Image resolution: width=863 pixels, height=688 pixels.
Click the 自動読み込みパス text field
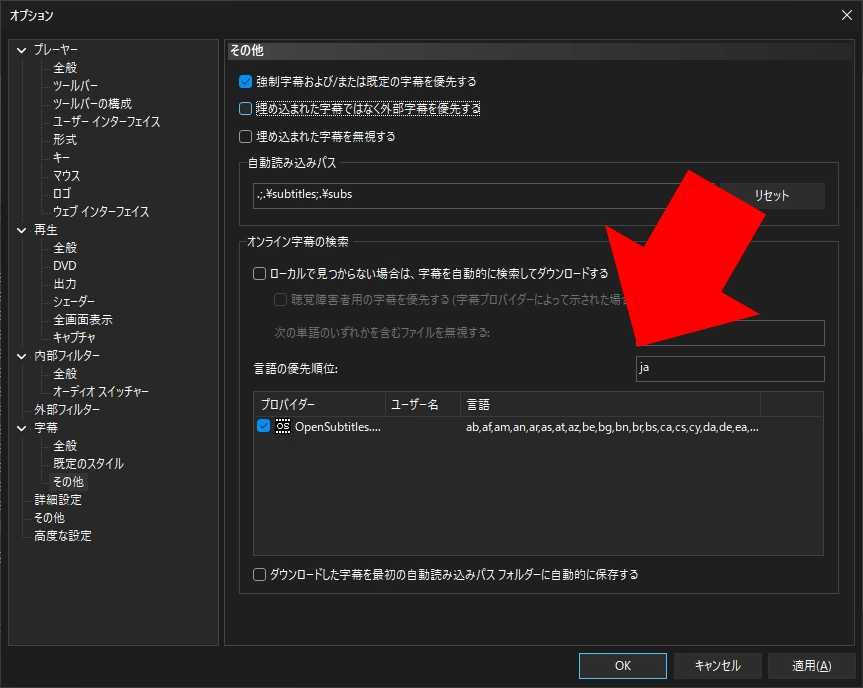coord(483,195)
